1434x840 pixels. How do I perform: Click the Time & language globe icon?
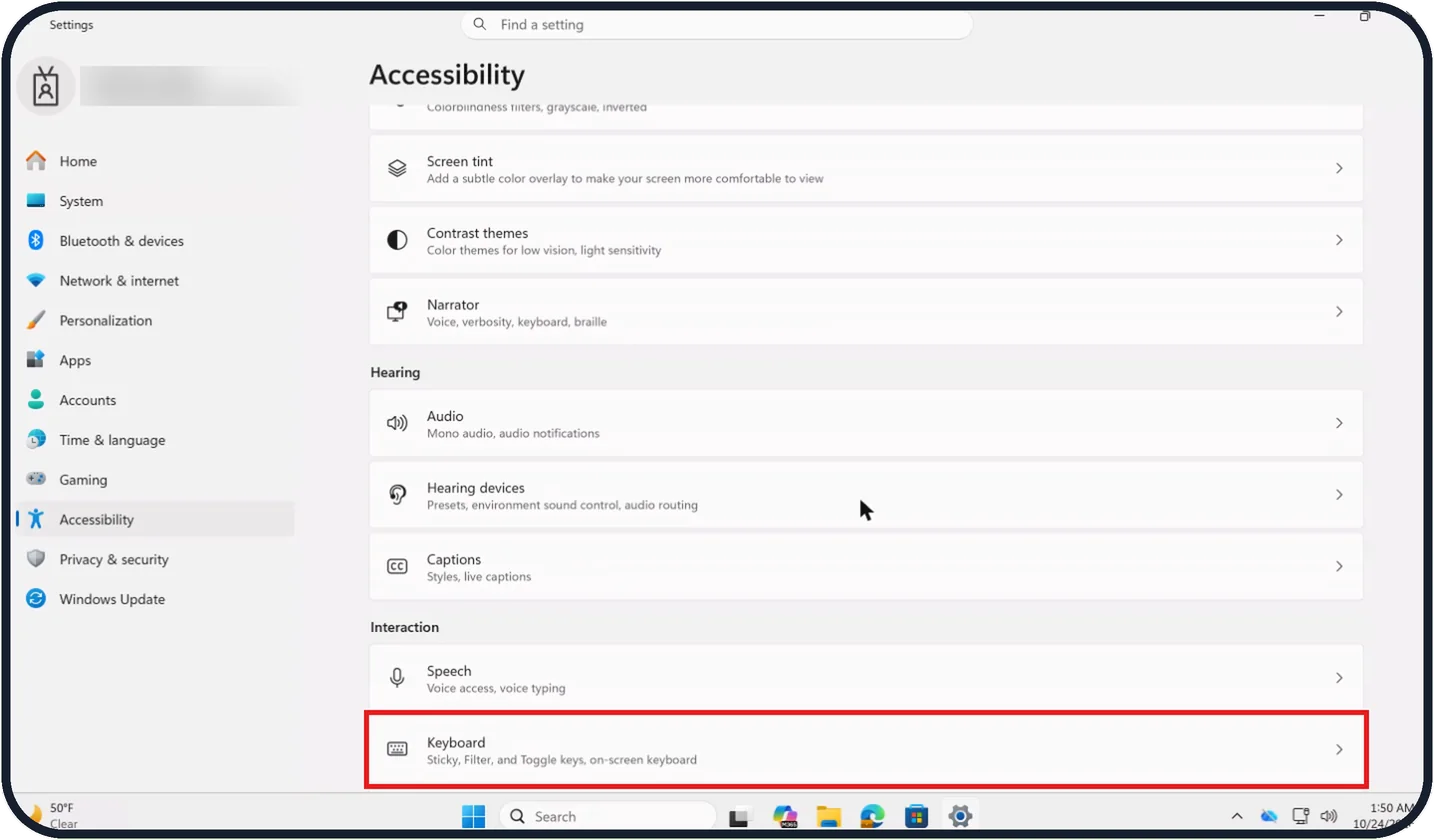point(36,440)
